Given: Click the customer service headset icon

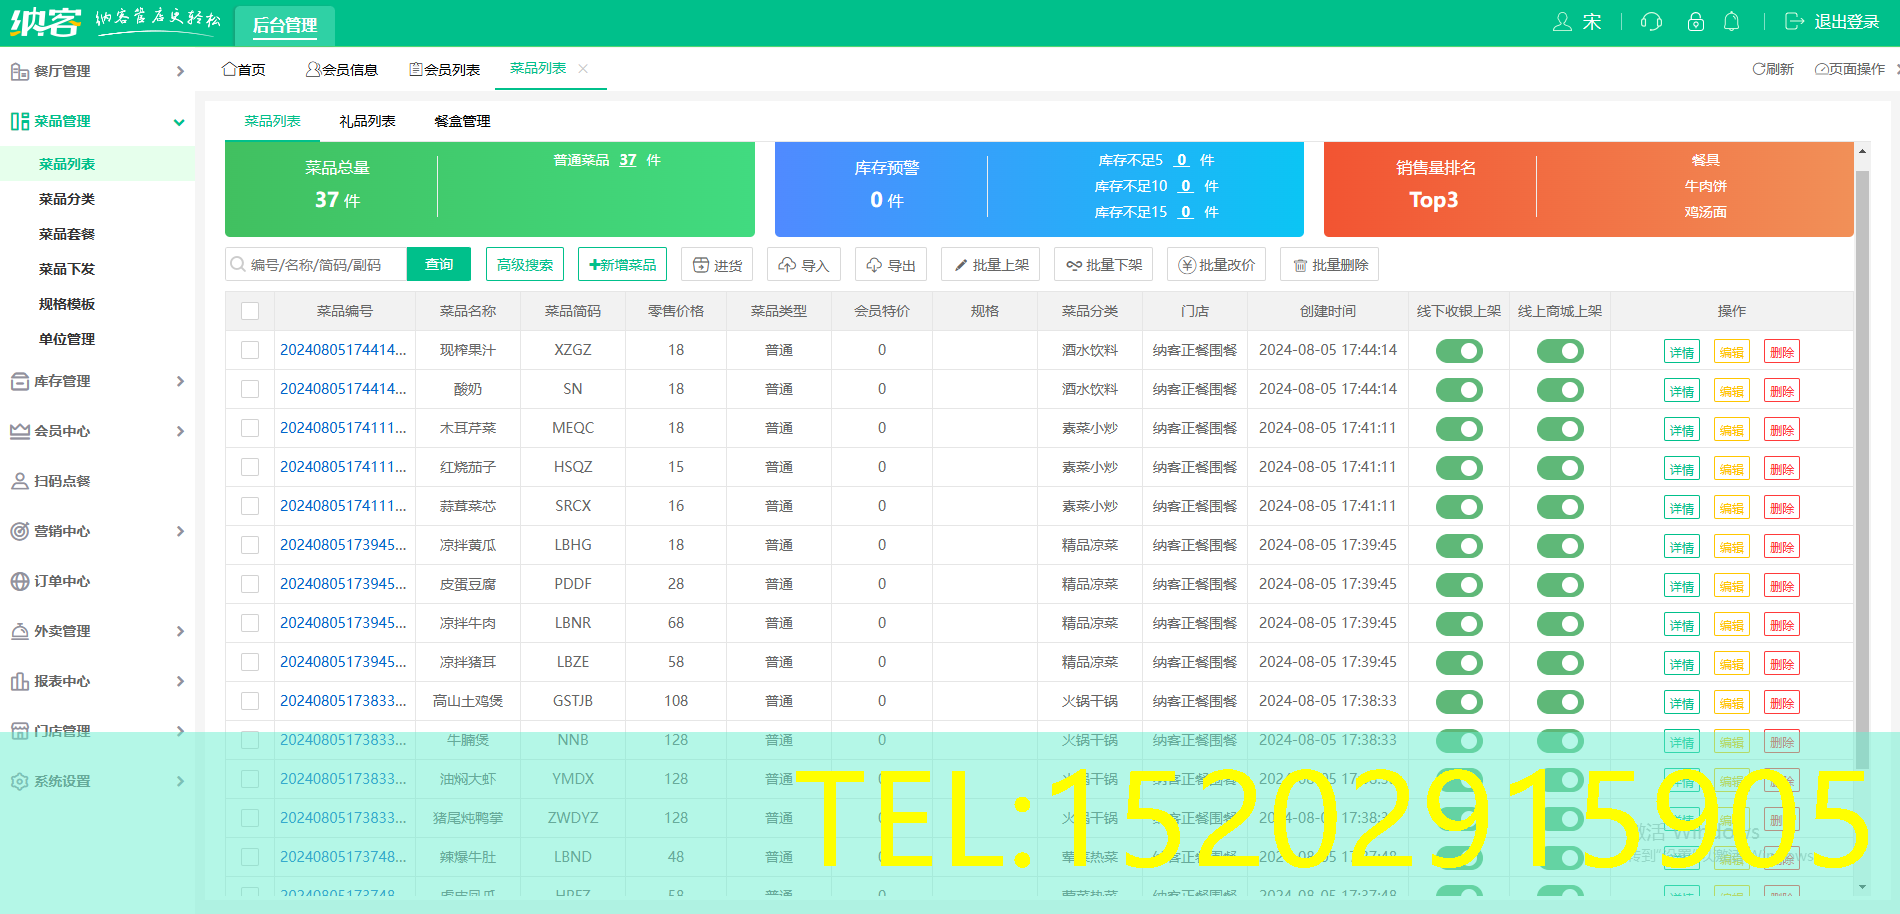Looking at the screenshot, I should pos(1651,22).
